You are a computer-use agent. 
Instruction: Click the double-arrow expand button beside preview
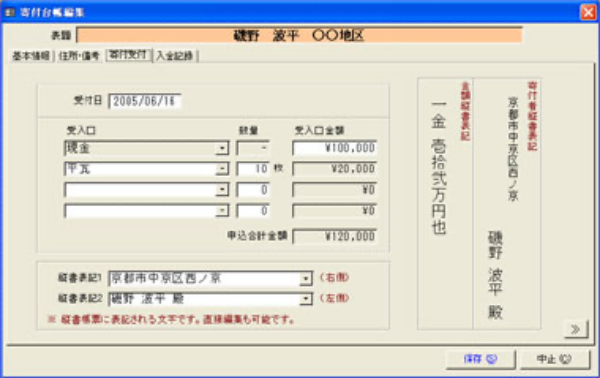(x=576, y=329)
